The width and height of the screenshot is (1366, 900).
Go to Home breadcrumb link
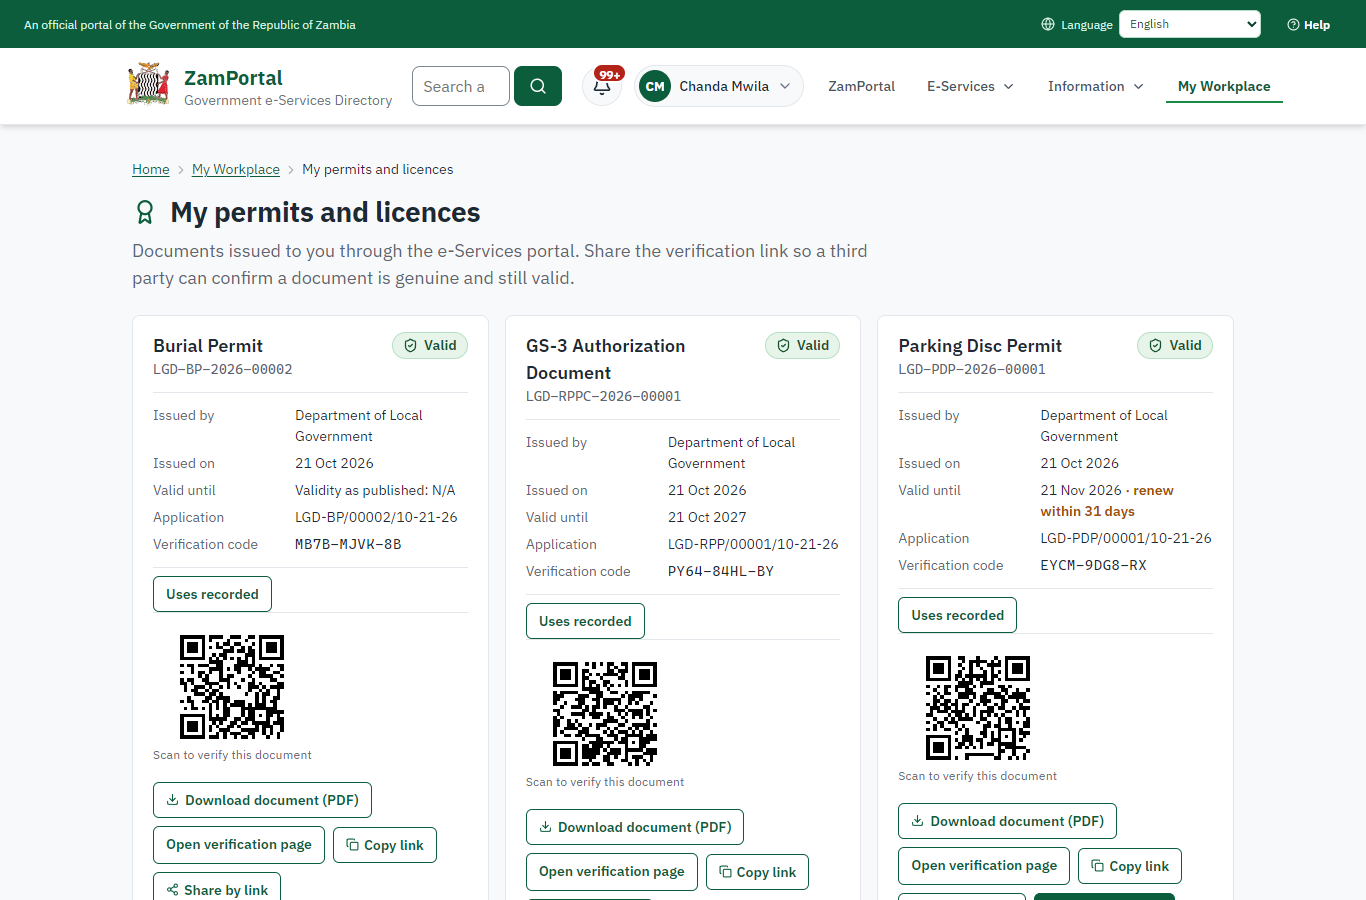pyautogui.click(x=151, y=169)
